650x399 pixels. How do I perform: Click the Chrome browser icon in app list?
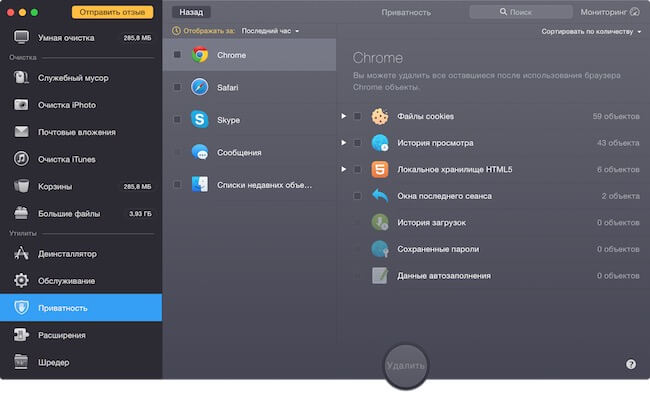[x=200, y=55]
